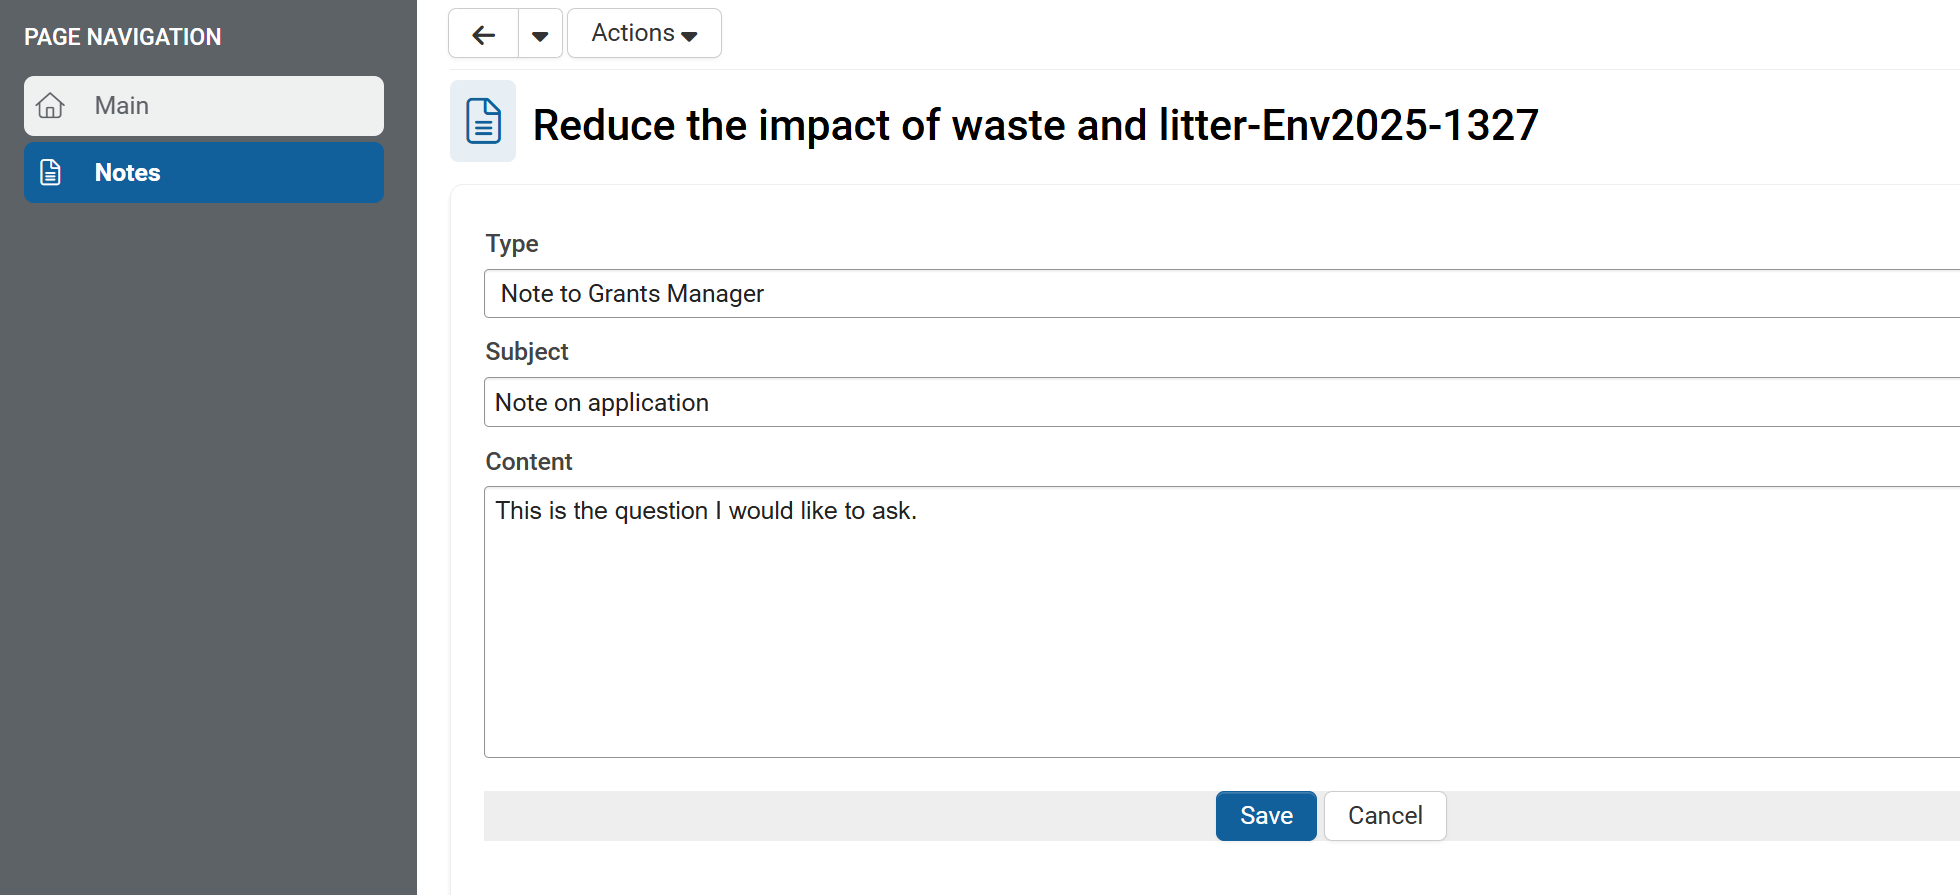The image size is (1960, 895).
Task: Click the PAGE NAVIGATION sidebar heading
Action: [x=123, y=37]
